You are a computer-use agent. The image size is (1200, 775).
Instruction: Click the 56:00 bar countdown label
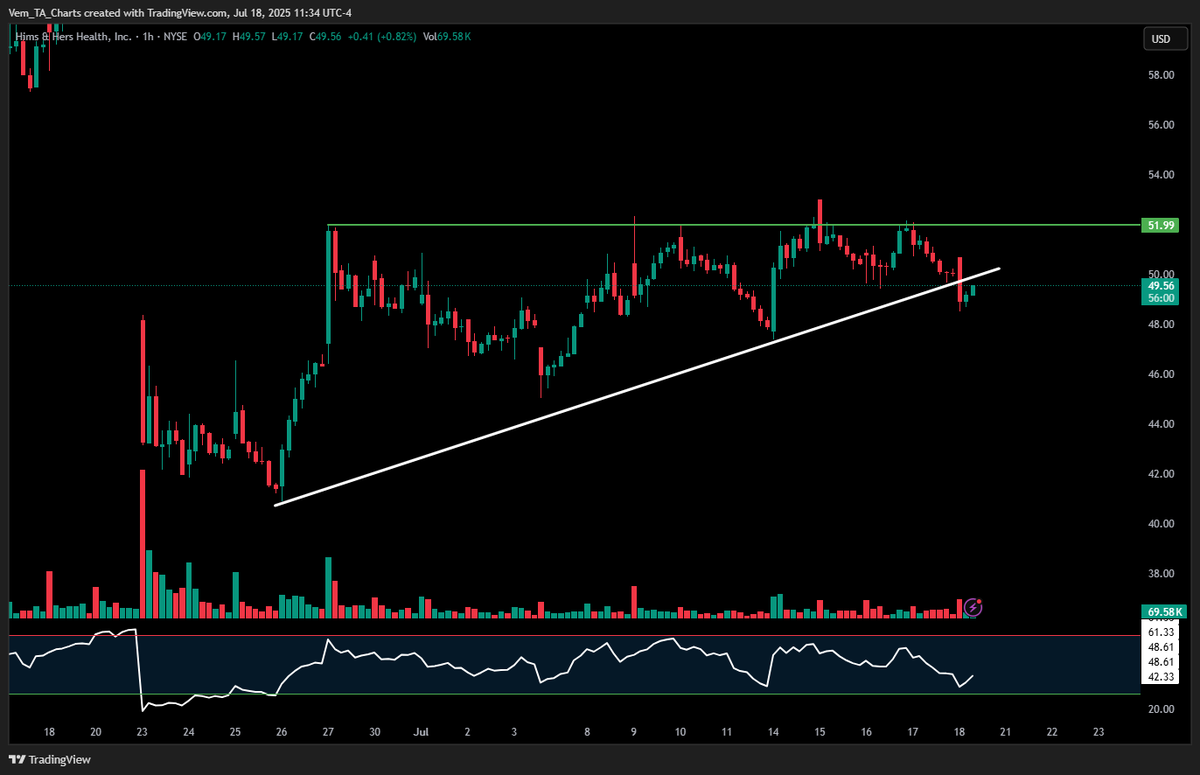[x=1161, y=297]
